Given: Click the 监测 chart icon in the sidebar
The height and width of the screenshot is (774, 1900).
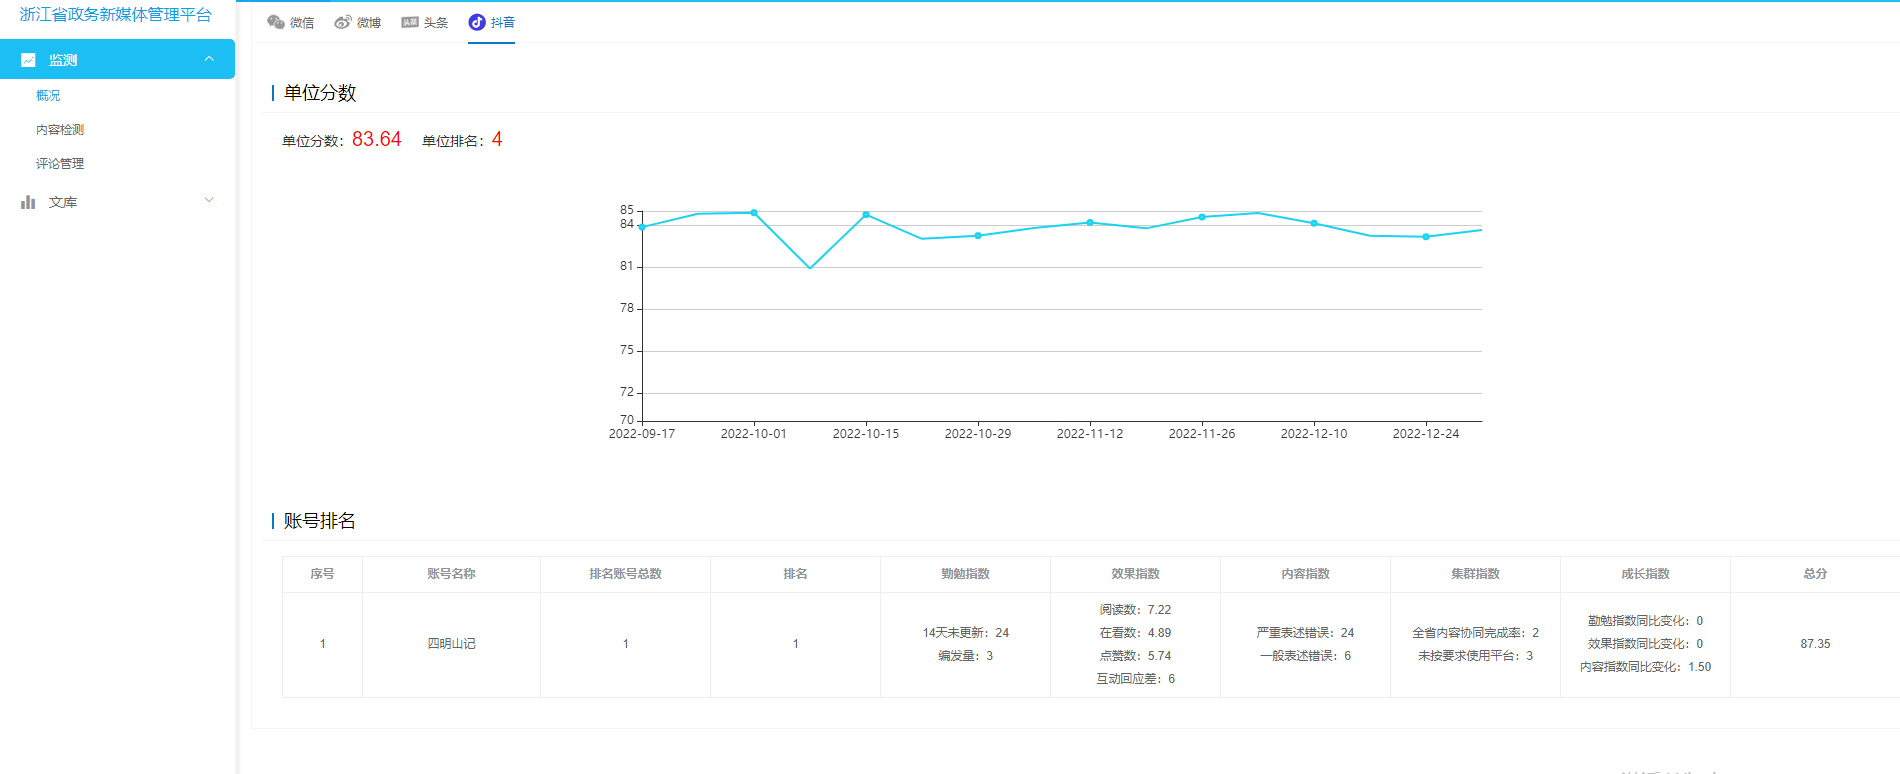Looking at the screenshot, I should pos(28,60).
